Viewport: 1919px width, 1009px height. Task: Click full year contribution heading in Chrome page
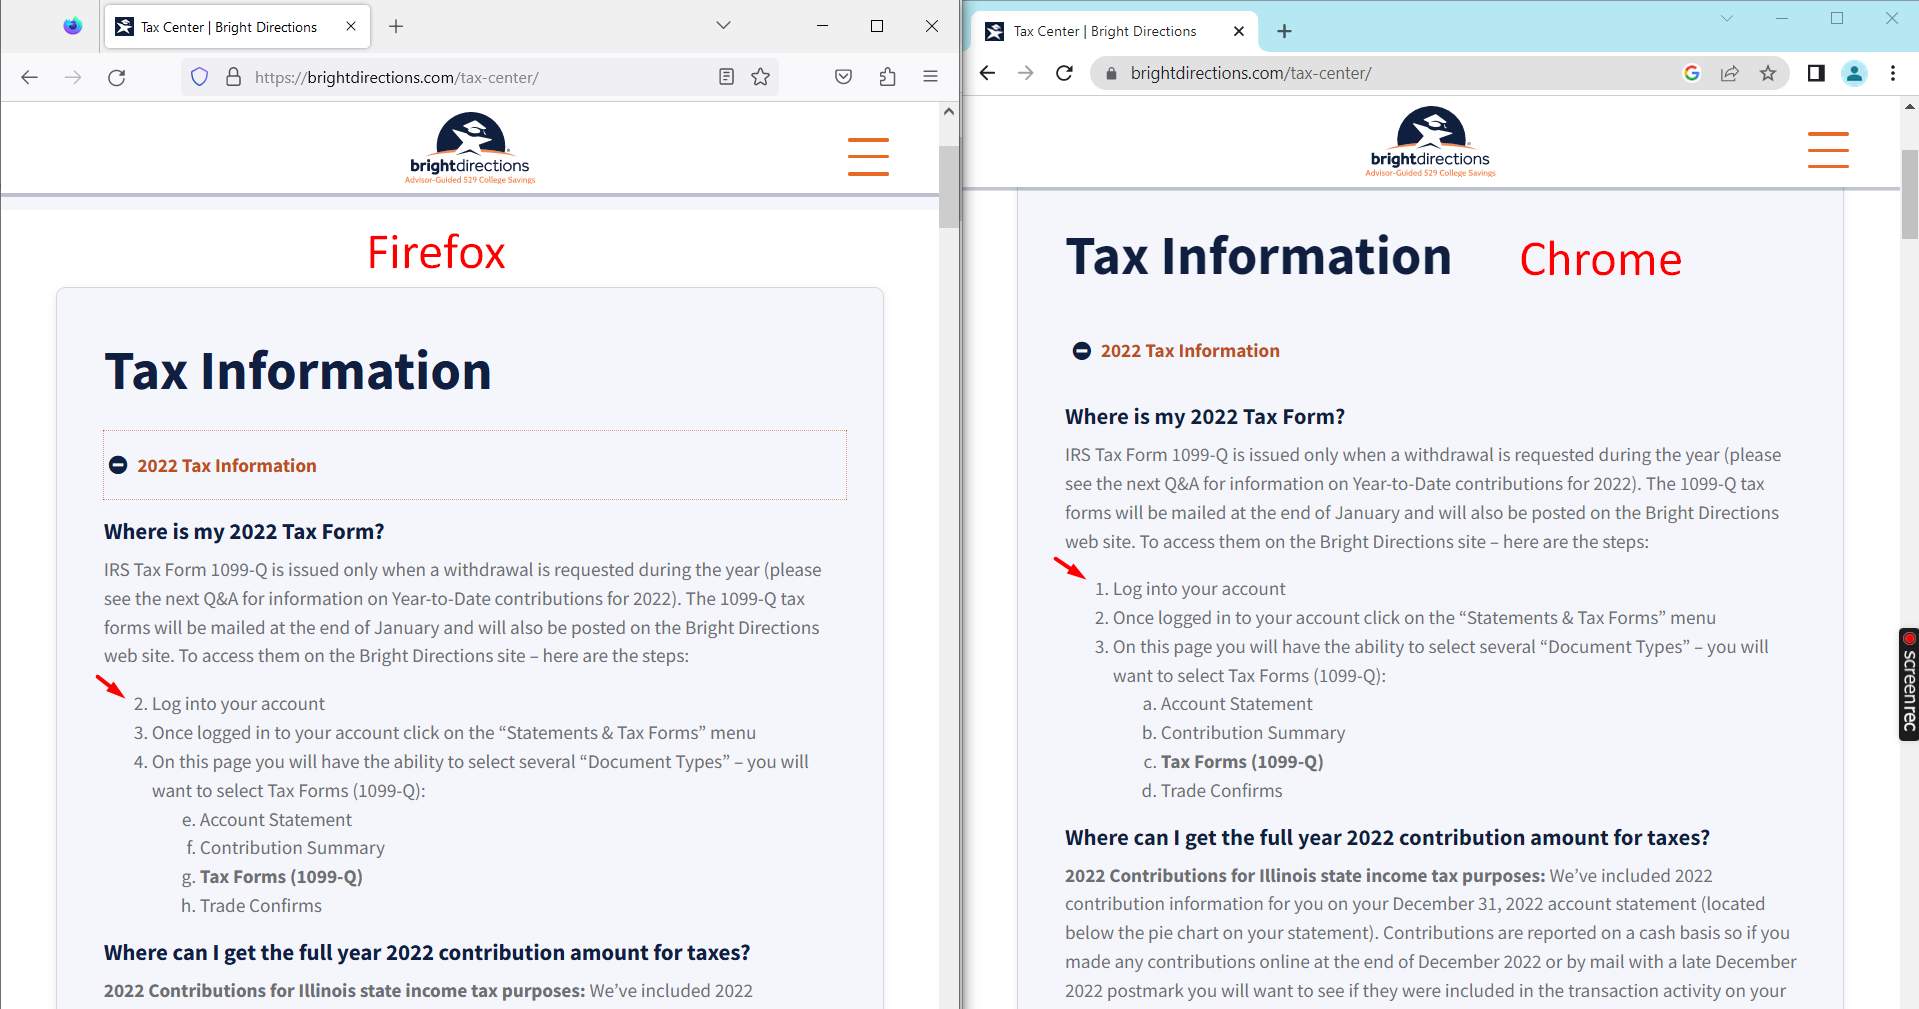1388,838
